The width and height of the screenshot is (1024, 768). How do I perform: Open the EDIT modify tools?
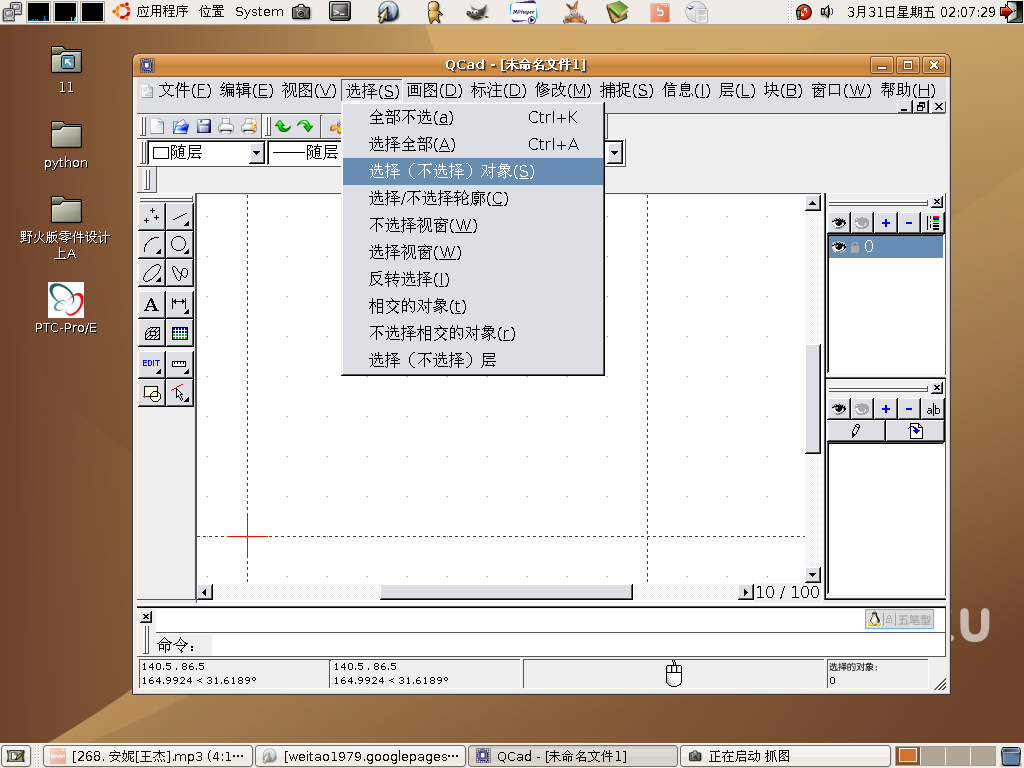152,364
